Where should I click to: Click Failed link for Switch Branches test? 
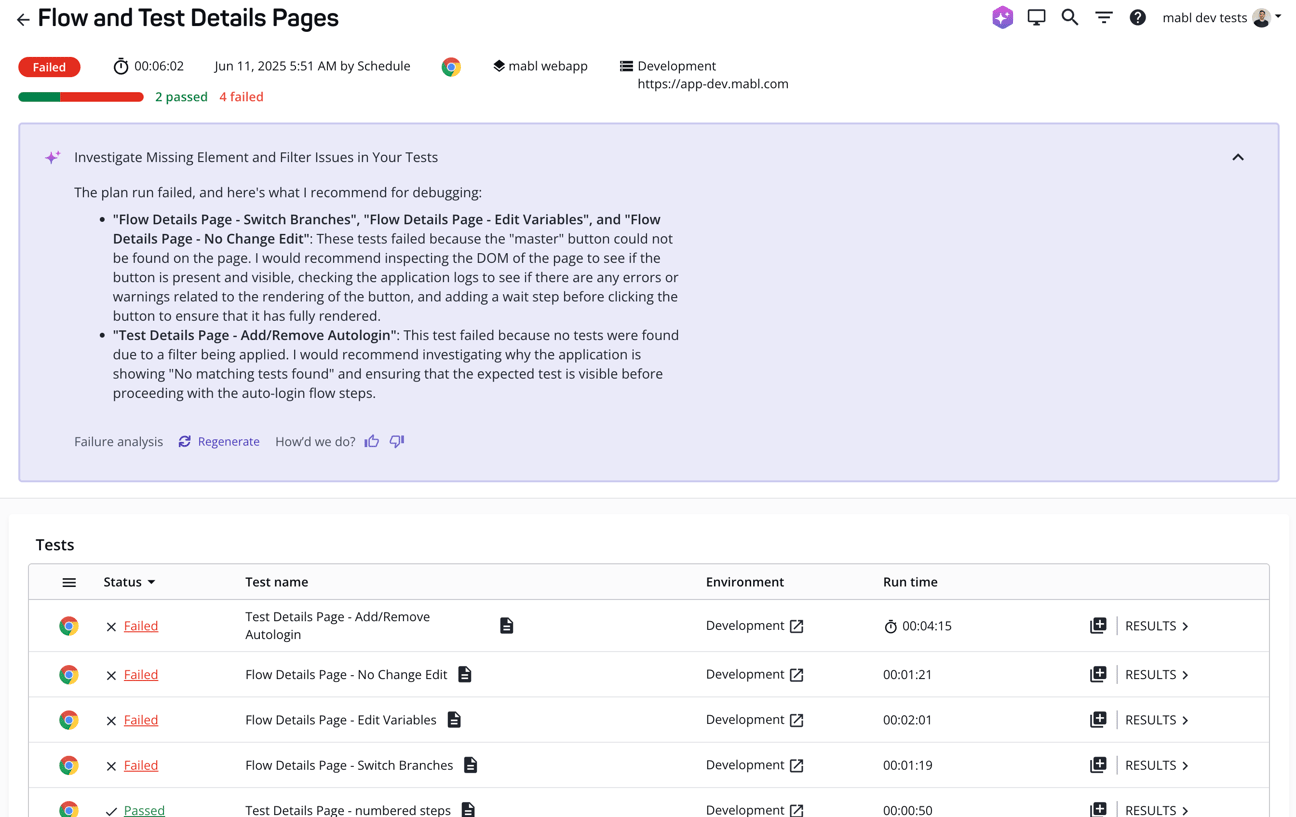tap(141, 765)
